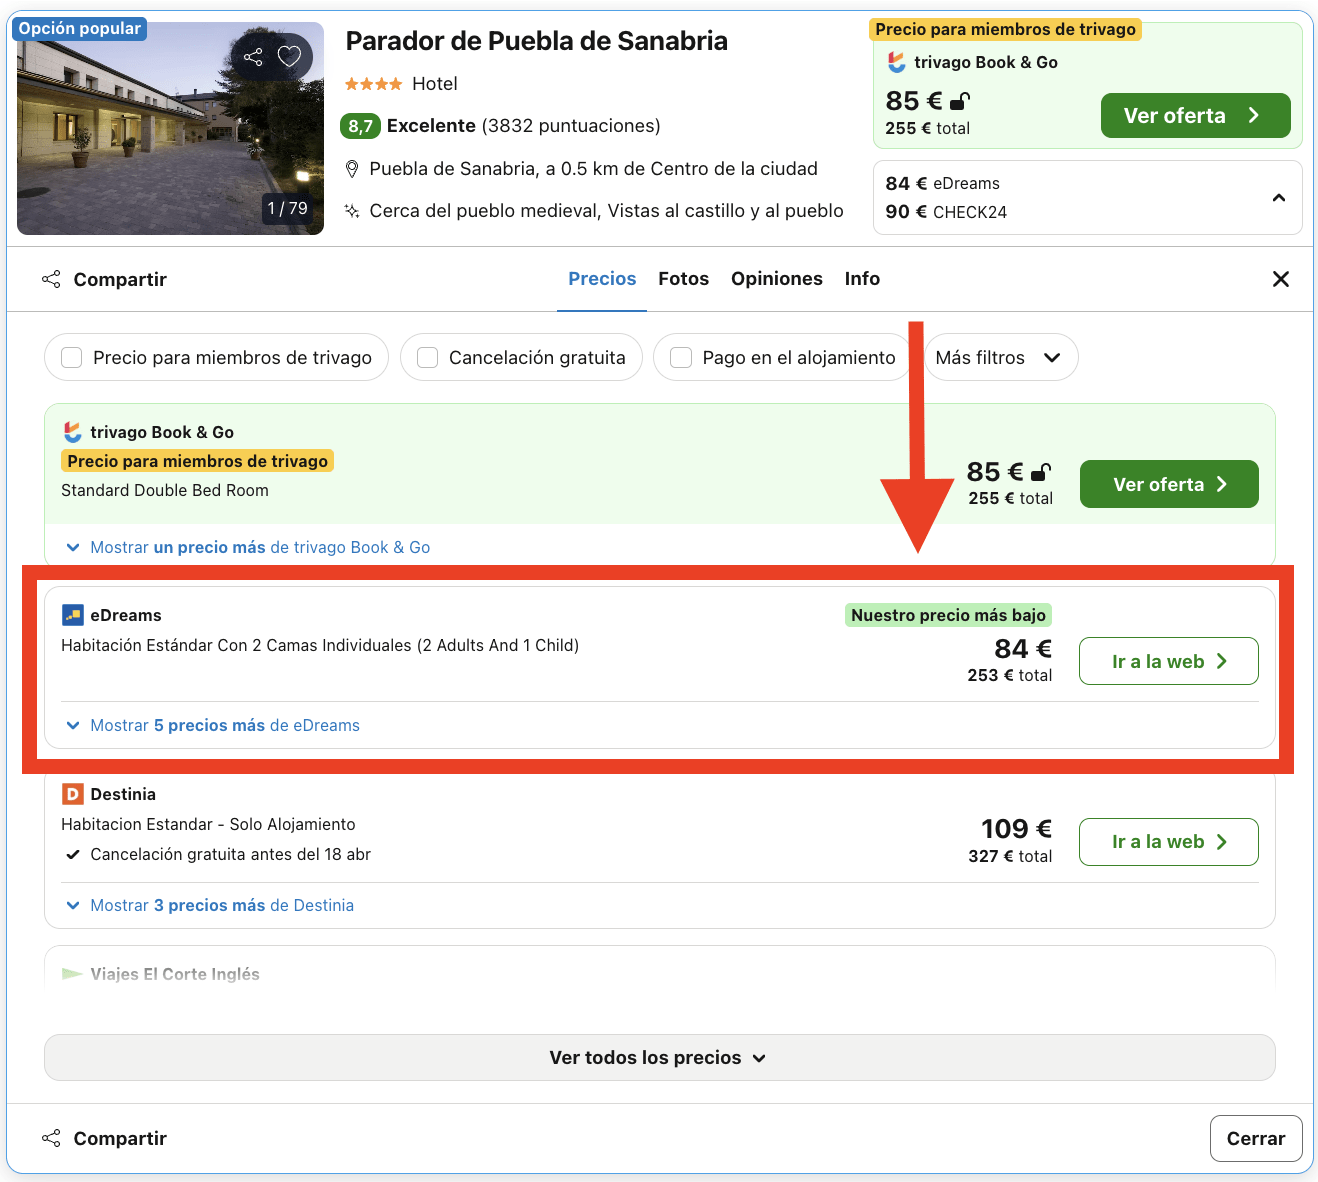Click the eDreams logo icon
Image resolution: width=1318 pixels, height=1182 pixels.
pos(73,615)
